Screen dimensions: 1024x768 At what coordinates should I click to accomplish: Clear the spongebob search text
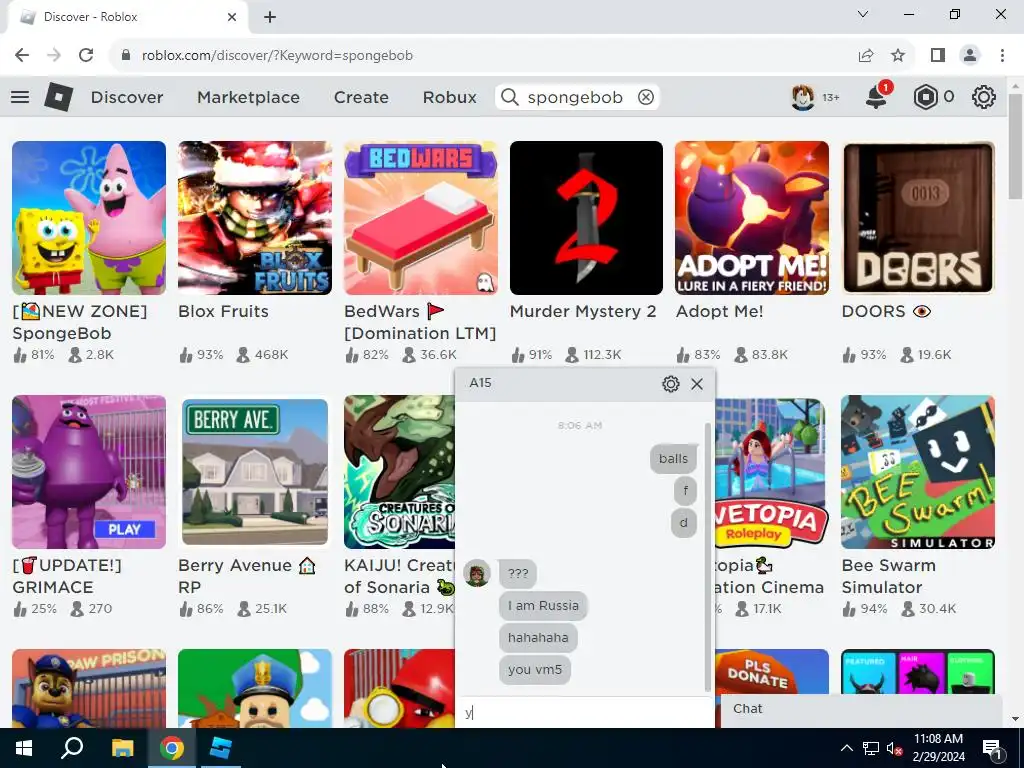tap(646, 97)
